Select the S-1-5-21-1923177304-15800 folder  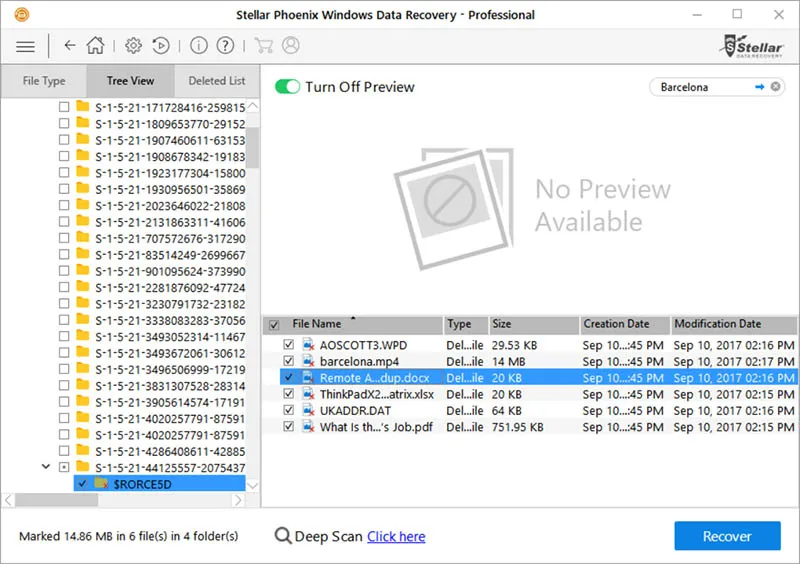pyautogui.click(x=170, y=173)
